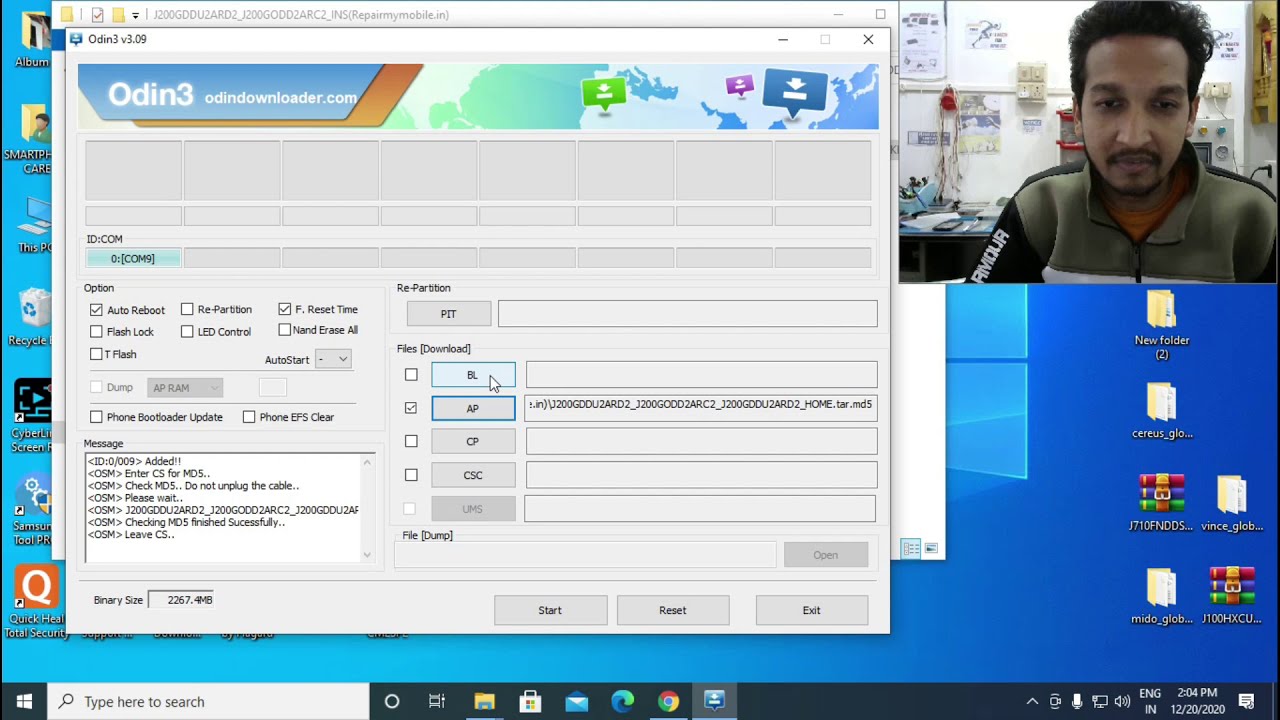The height and width of the screenshot is (720, 1280).
Task: Click the odindownloader.com banner text
Action: pyautogui.click(x=281, y=97)
